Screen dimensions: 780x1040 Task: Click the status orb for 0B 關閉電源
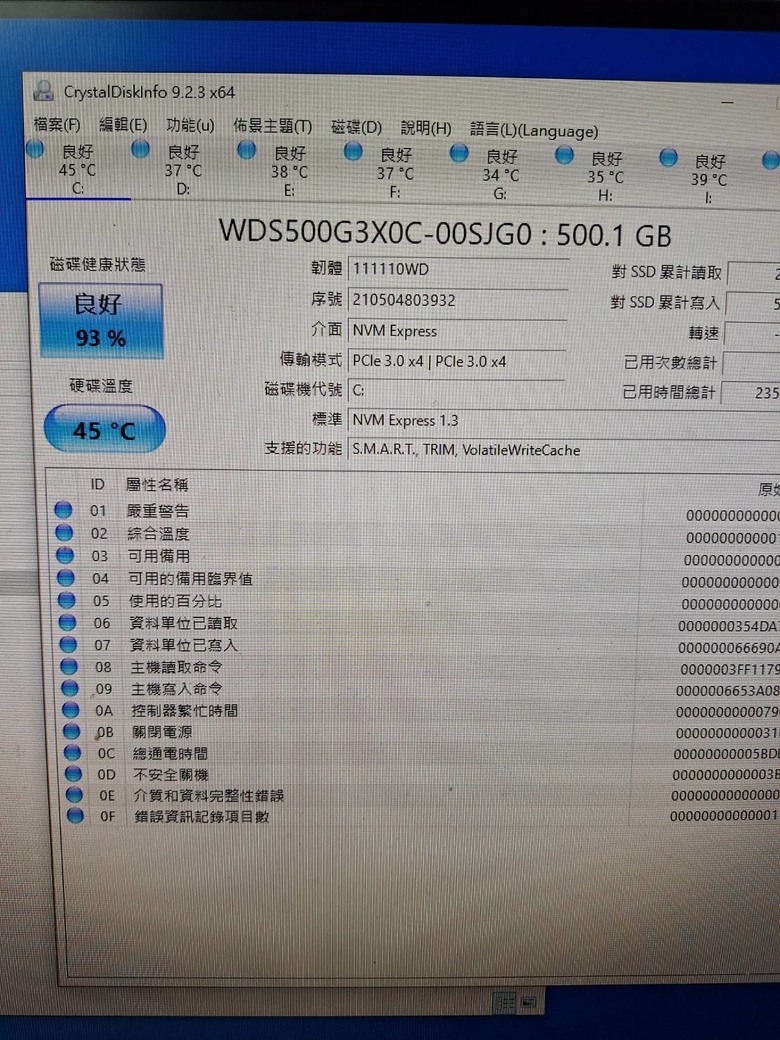(72, 732)
